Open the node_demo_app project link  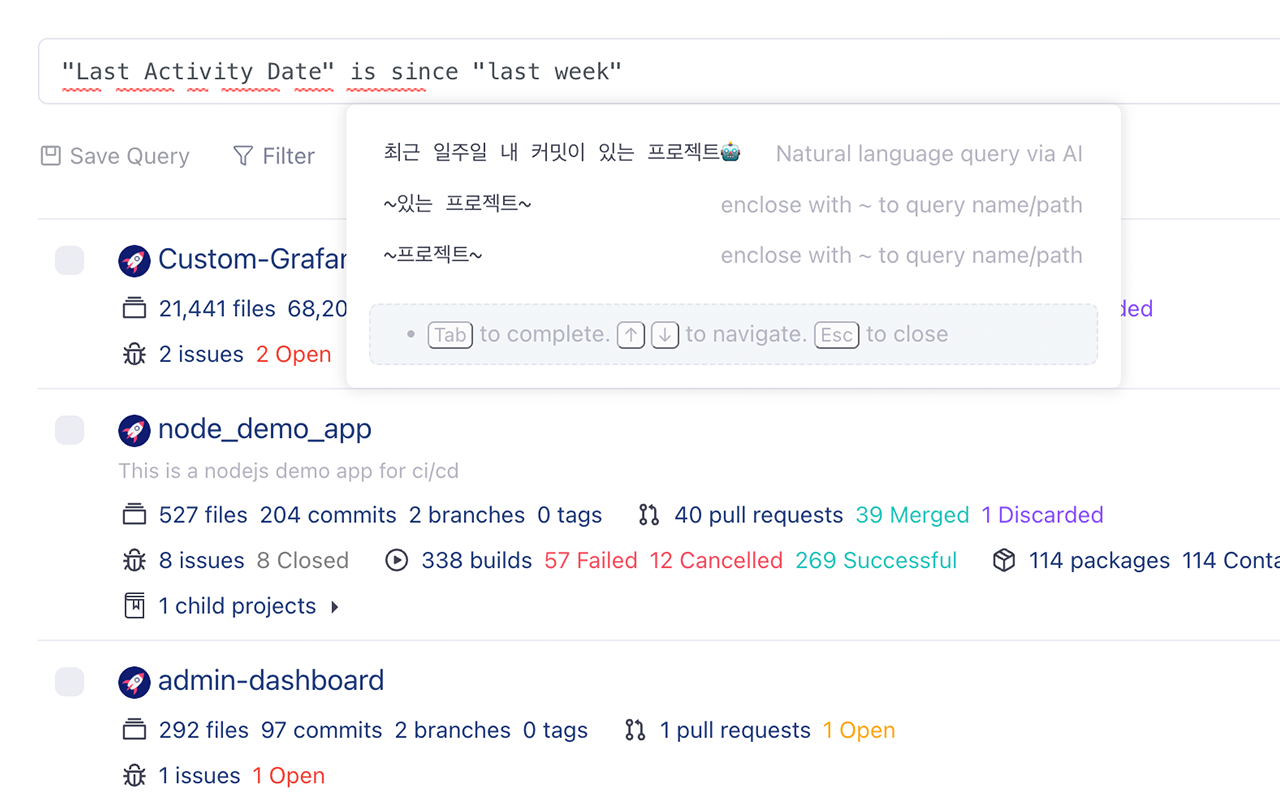[265, 429]
